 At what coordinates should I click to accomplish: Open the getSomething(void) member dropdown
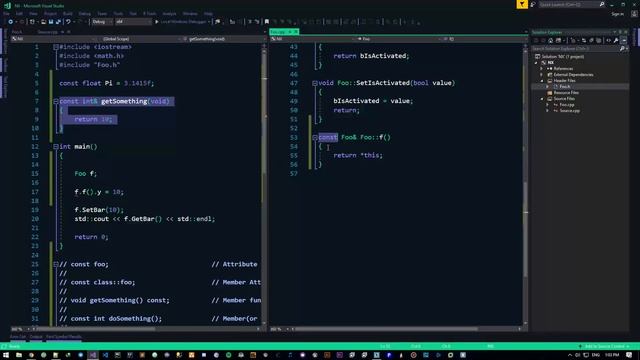(x=223, y=39)
